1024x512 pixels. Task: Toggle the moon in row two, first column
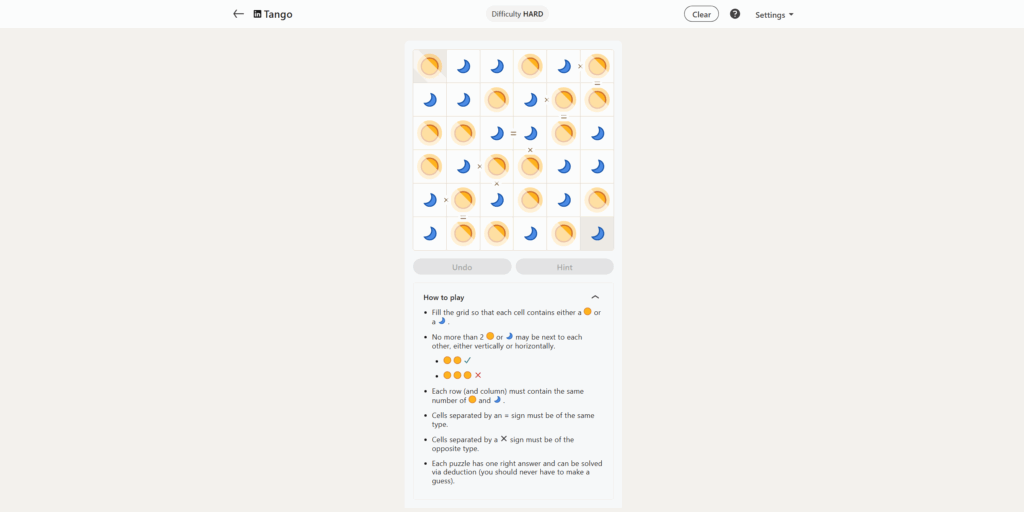[x=430, y=100]
